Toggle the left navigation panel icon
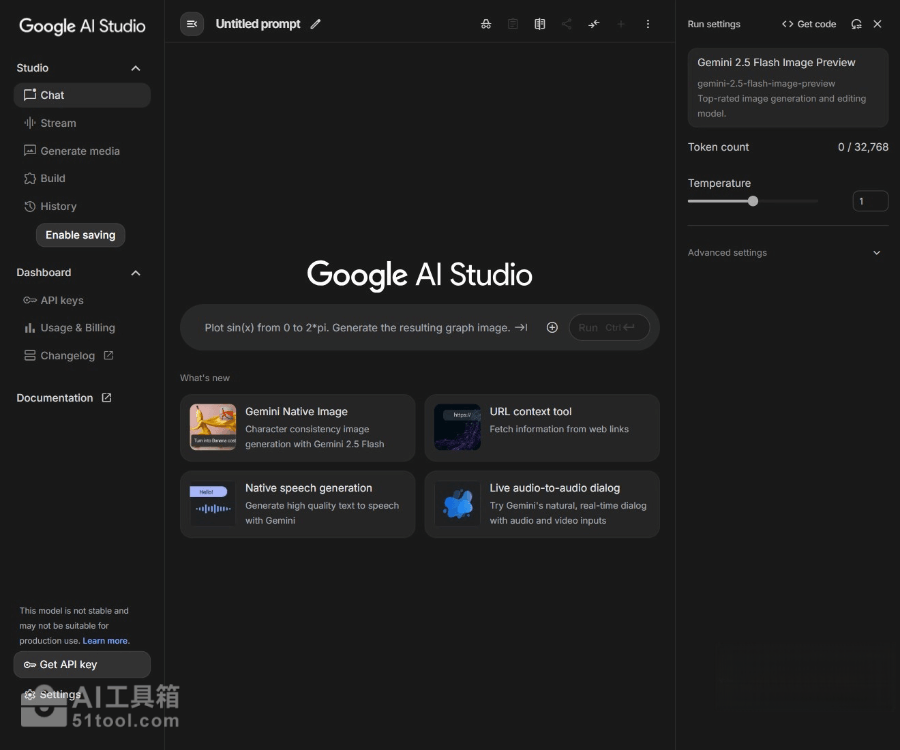This screenshot has height=750, width=900. click(x=192, y=24)
